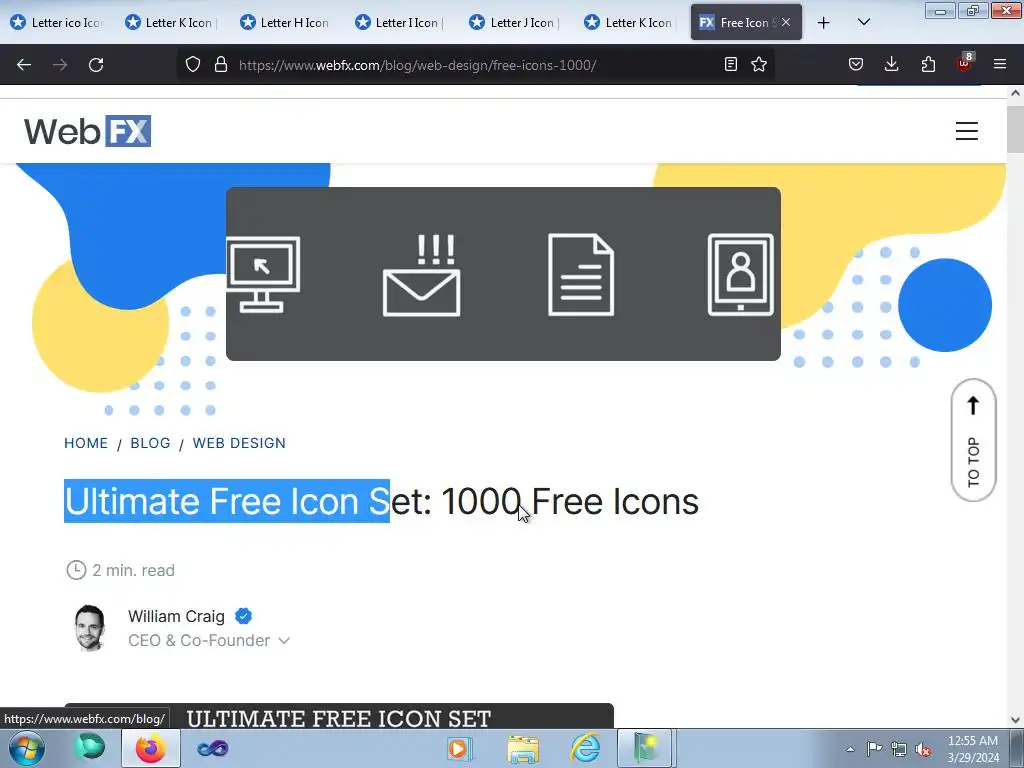Image resolution: width=1024 pixels, height=768 pixels.
Task: Open File Explorer folder on the taskbar
Action: (523, 749)
